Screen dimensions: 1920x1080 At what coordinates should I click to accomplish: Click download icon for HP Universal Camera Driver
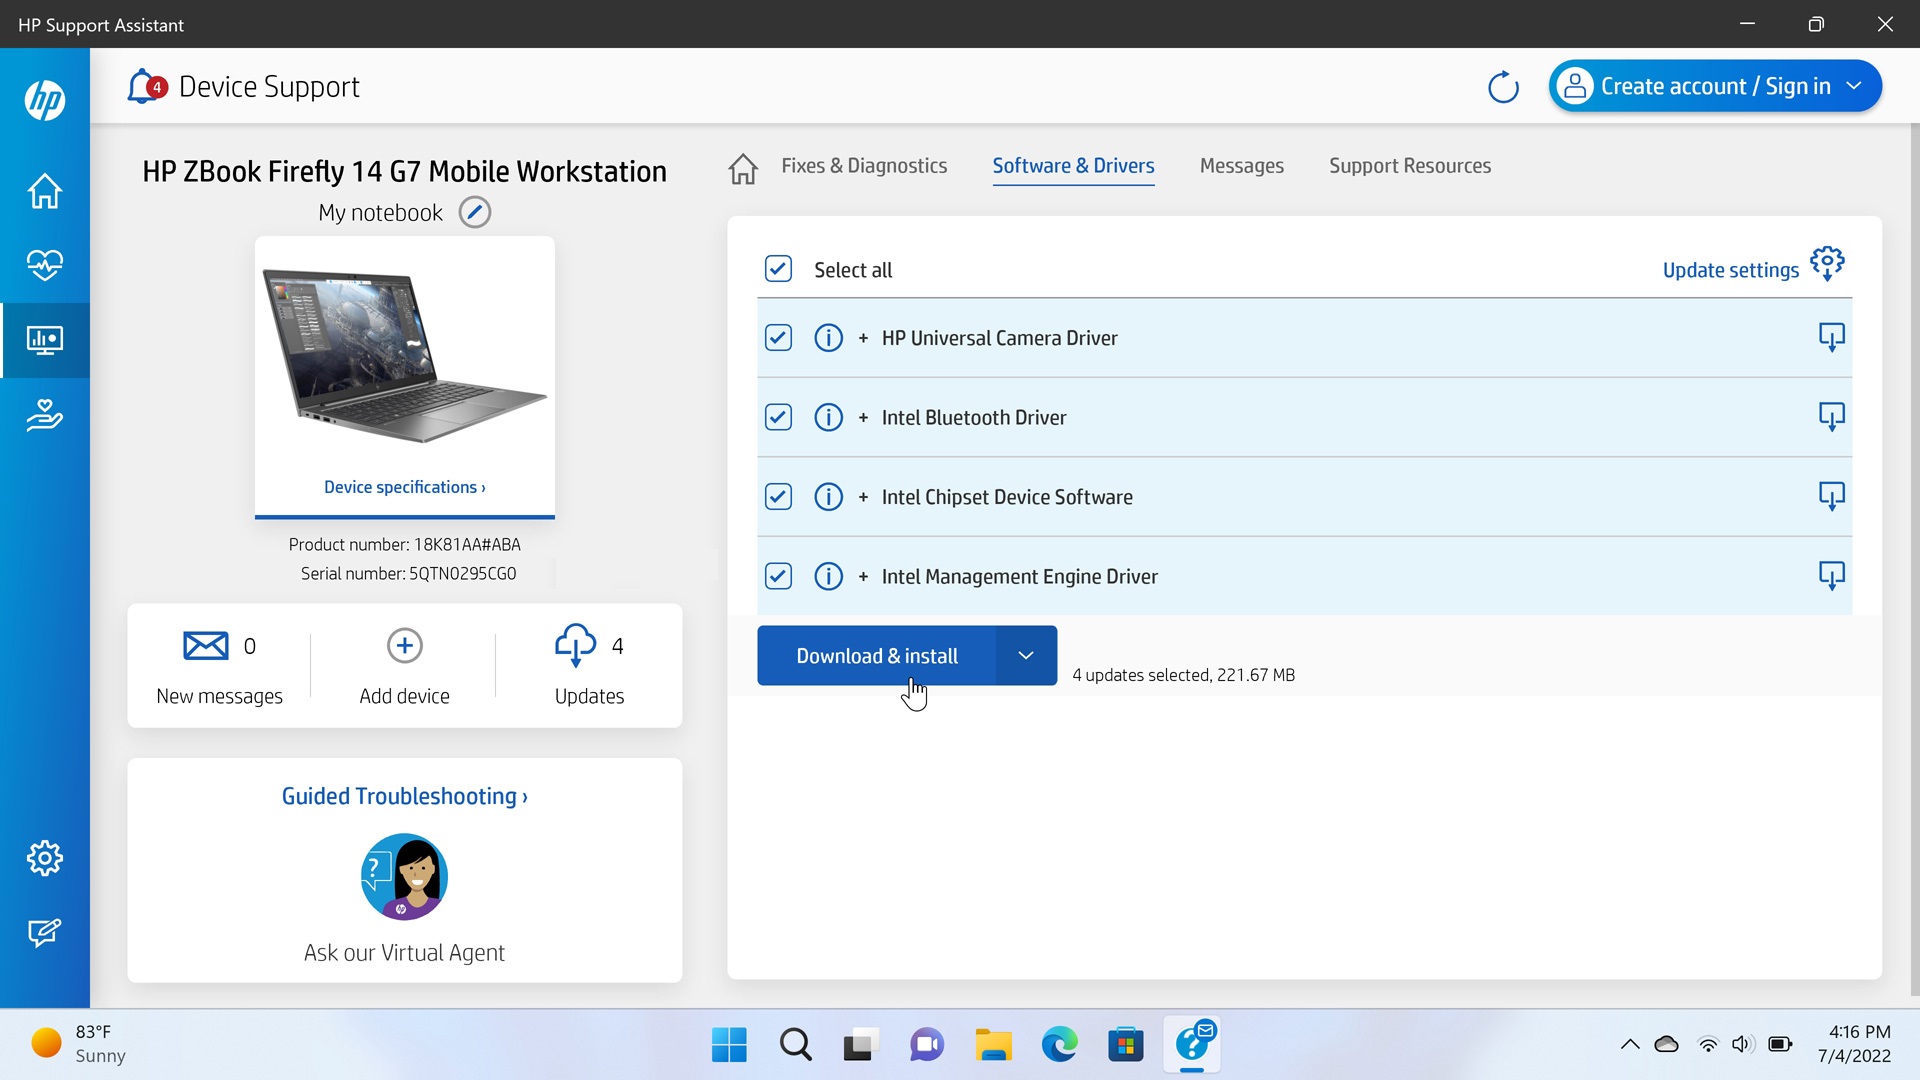(x=1831, y=337)
